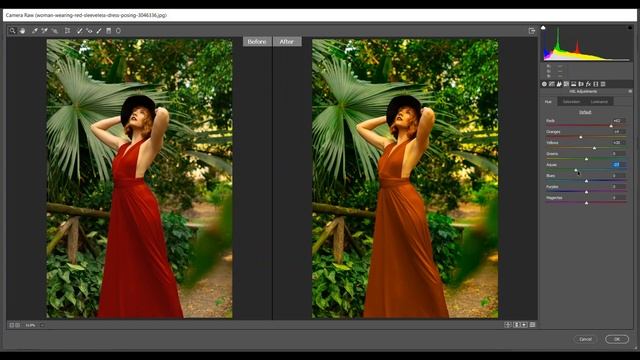Click the Cancel button
The height and width of the screenshot is (360, 640).
point(585,339)
